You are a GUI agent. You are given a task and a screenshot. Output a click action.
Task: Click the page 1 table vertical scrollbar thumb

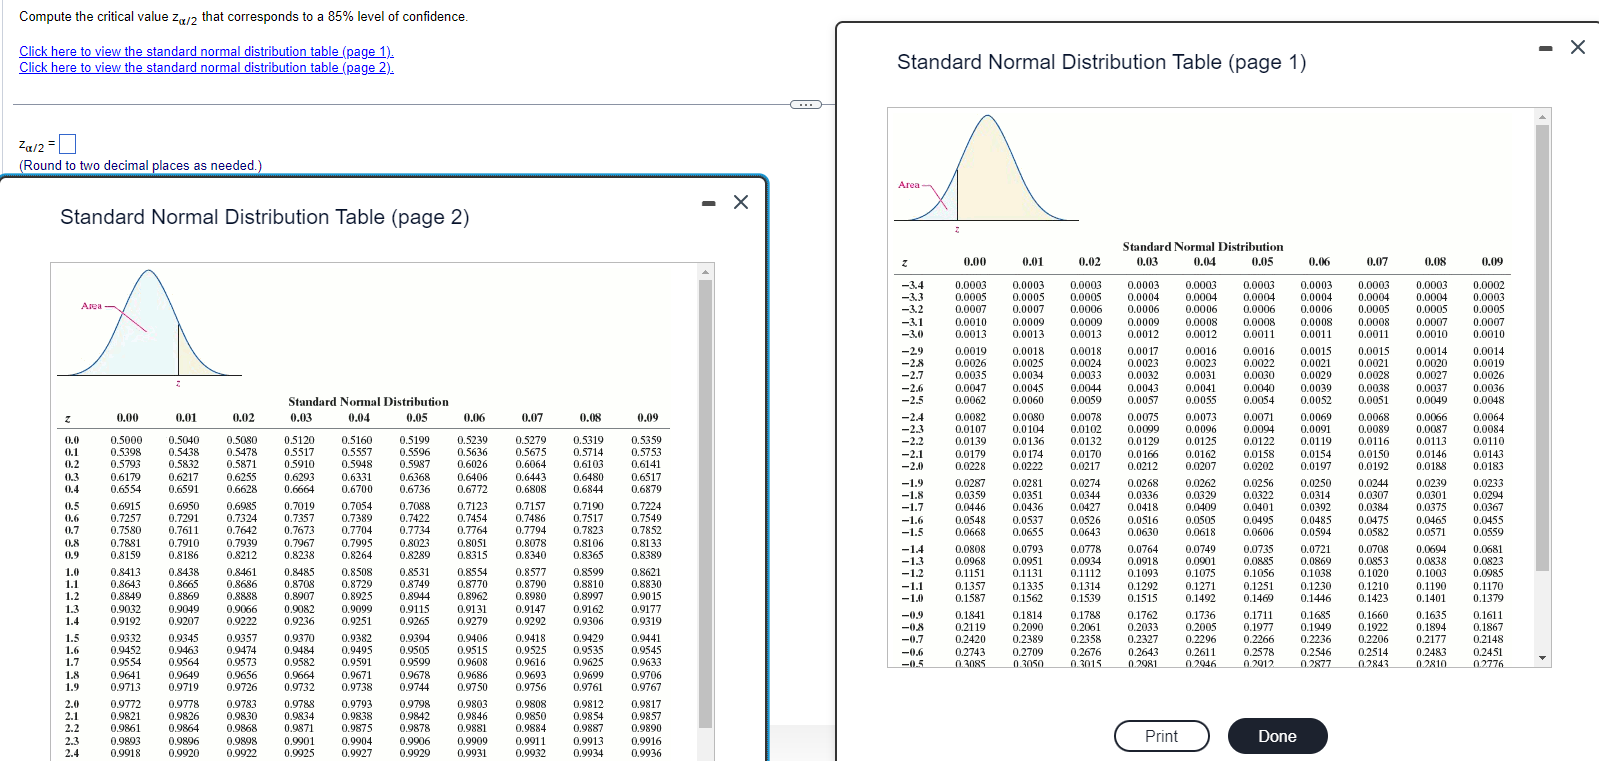click(1542, 348)
